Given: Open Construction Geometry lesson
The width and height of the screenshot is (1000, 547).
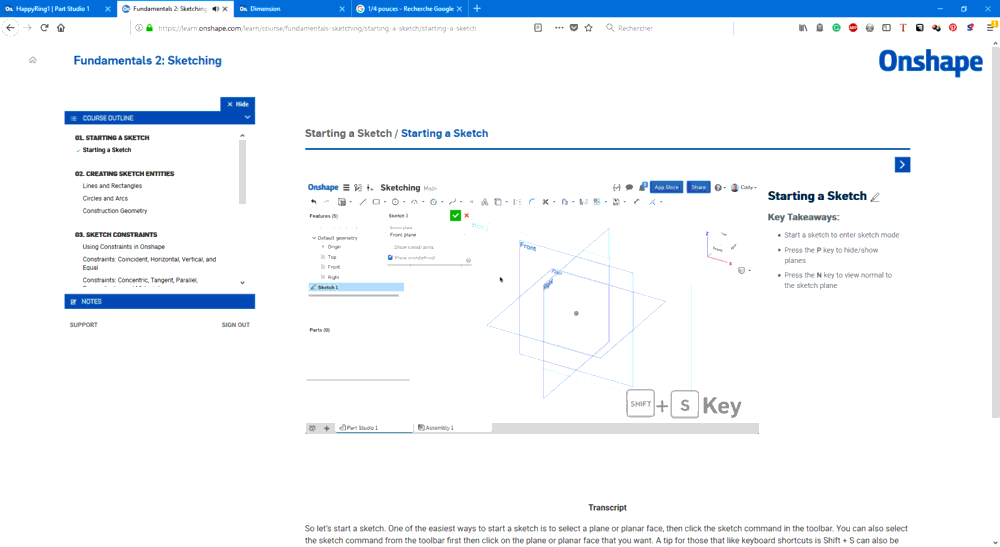Looking at the screenshot, I should click(x=115, y=210).
